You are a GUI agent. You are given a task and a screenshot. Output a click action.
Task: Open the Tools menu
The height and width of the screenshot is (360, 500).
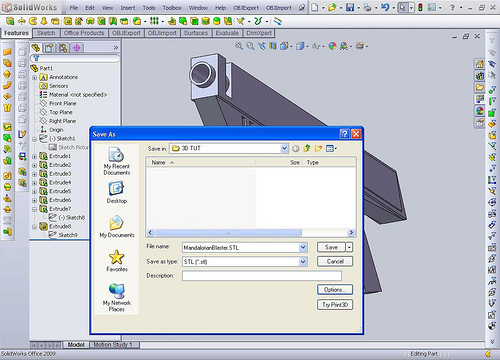(x=149, y=8)
